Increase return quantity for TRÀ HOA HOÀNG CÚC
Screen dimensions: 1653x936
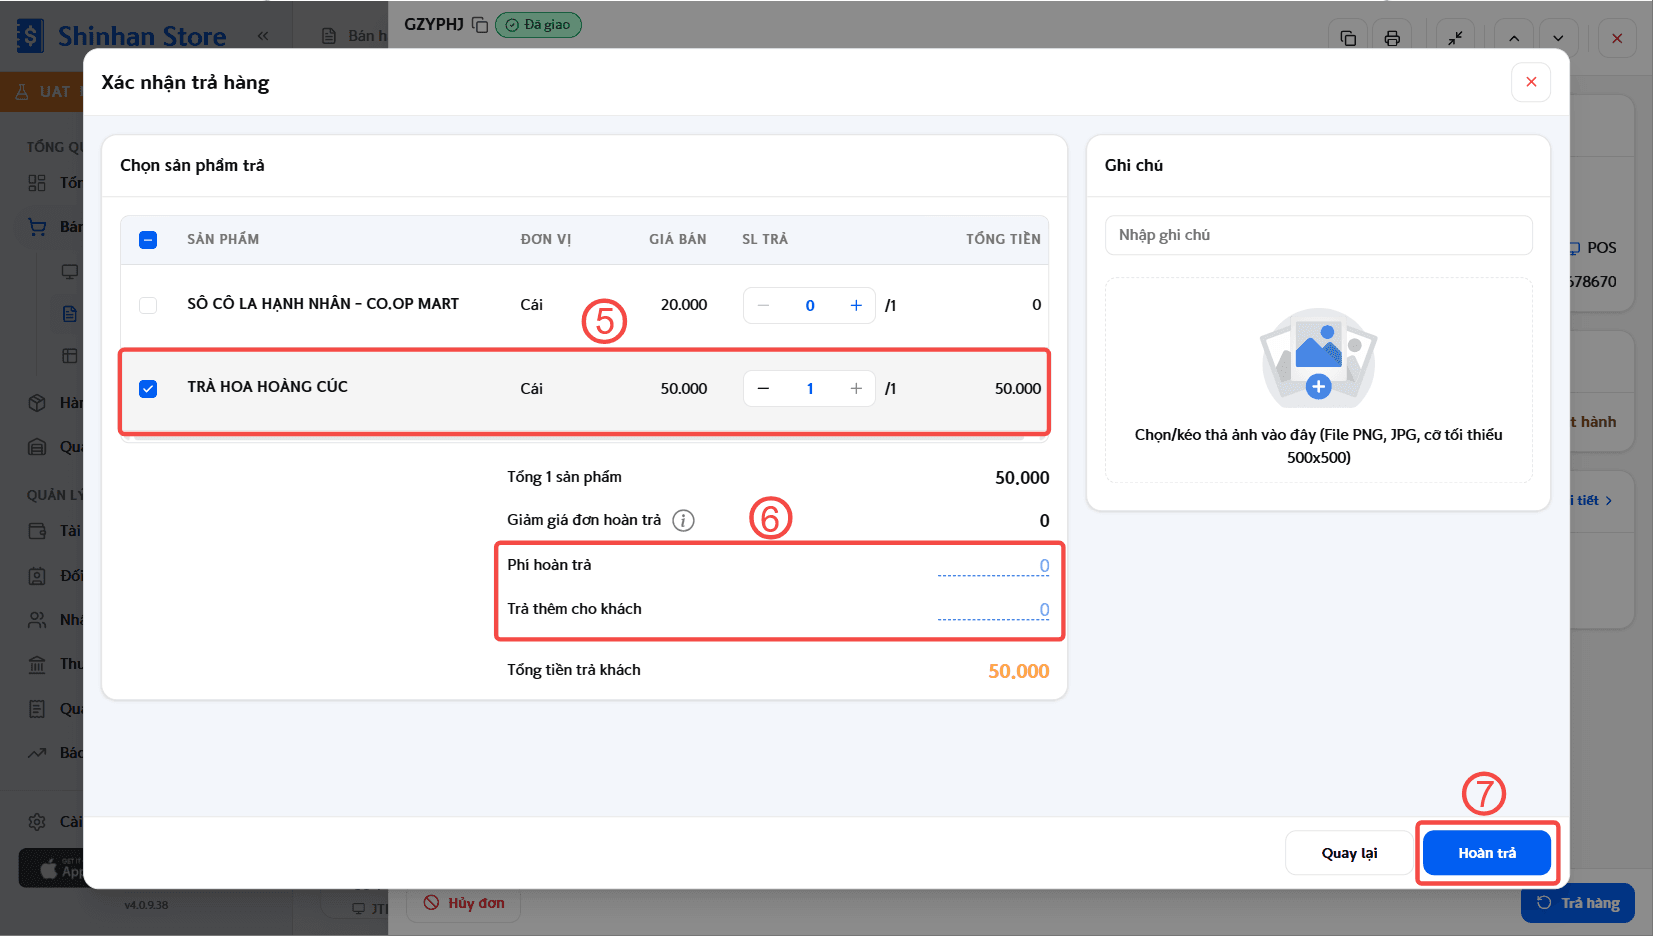click(x=856, y=389)
